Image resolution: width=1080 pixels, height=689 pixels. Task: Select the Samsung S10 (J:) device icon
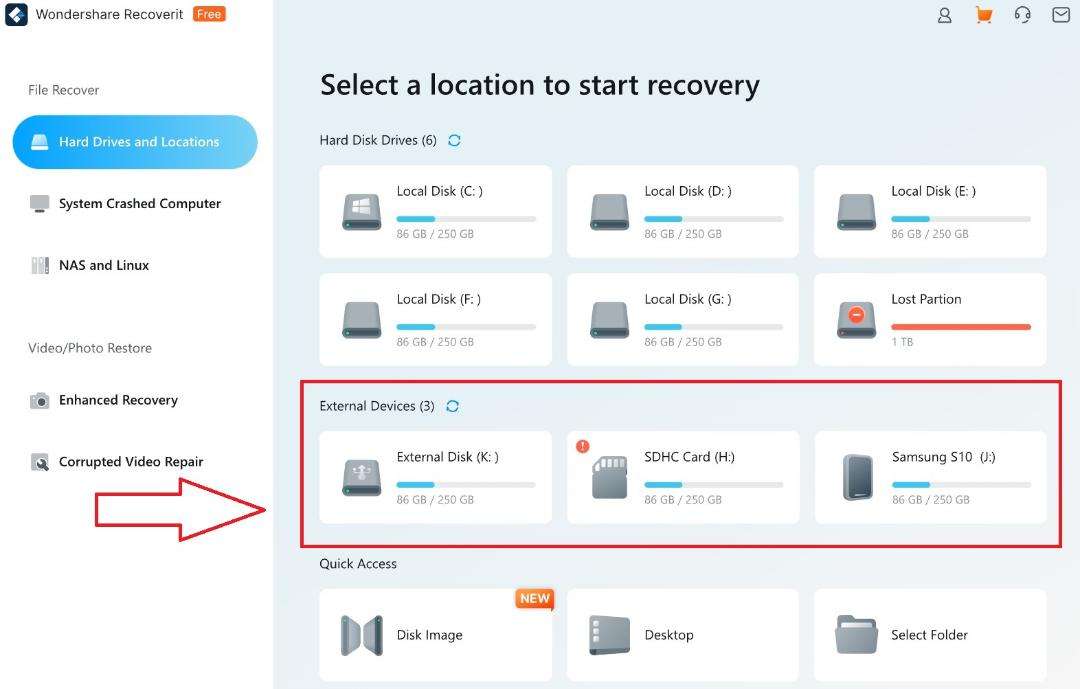click(858, 477)
